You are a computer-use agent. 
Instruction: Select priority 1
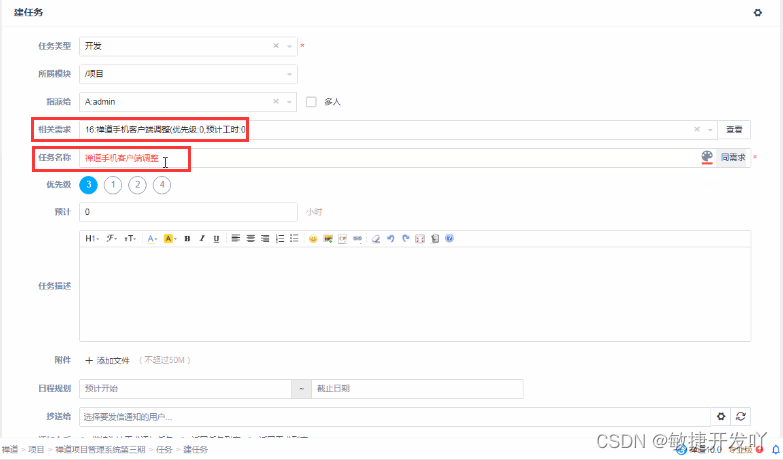[113, 185]
